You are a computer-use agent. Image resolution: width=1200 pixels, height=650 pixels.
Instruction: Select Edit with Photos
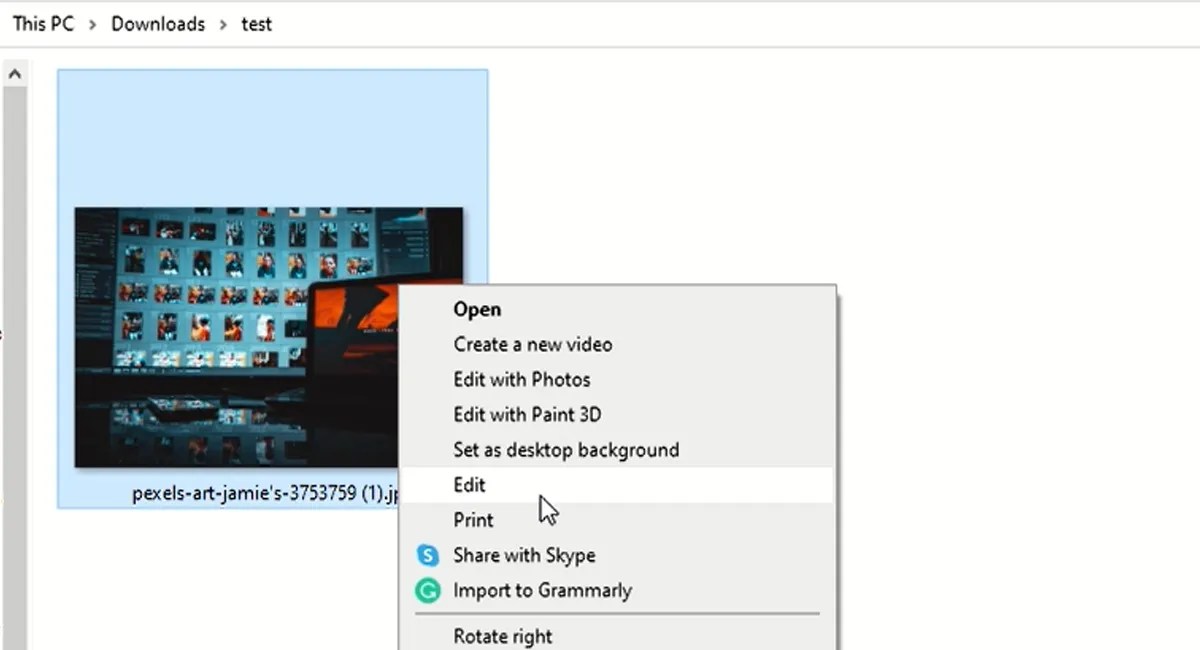tap(521, 379)
